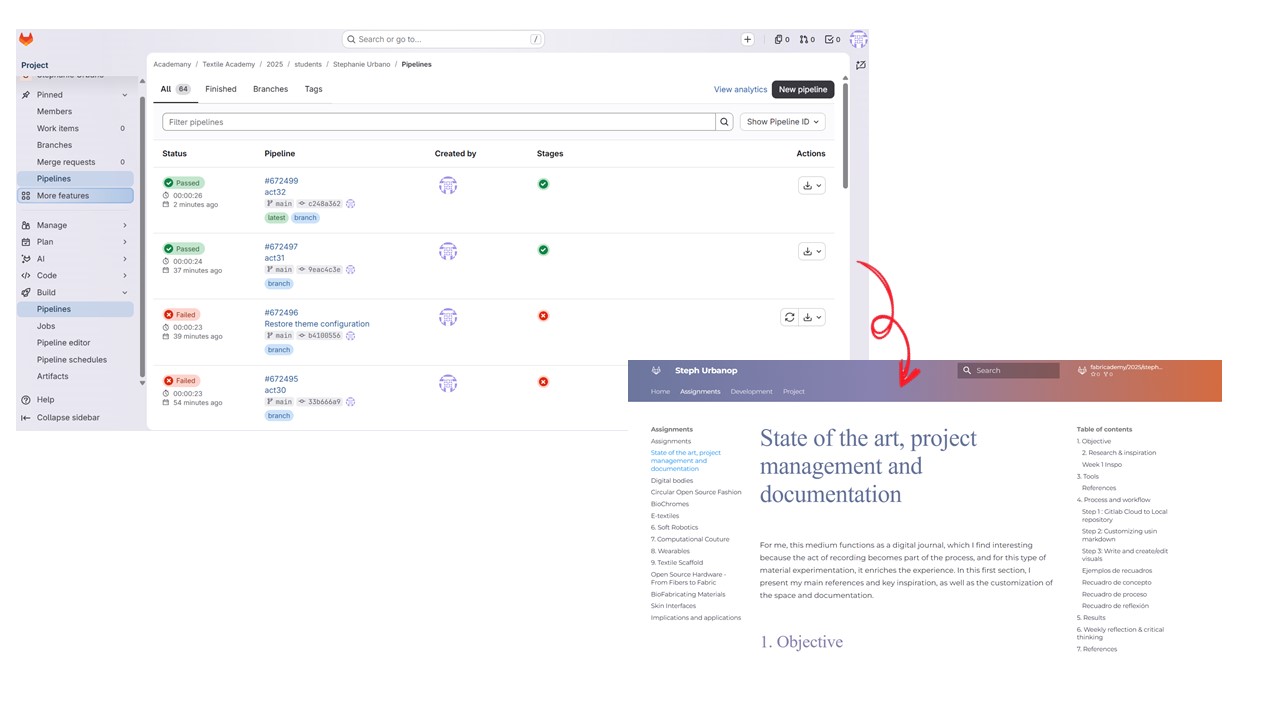The width and height of the screenshot is (1280, 720).
Task: Open the View analytics link
Action: pos(740,89)
